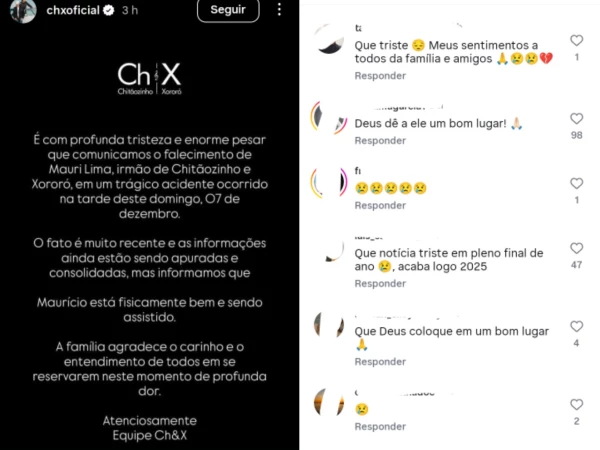Like the 'Que triste' comment
Image resolution: width=600 pixels, height=450 pixels.
[x=576, y=40]
